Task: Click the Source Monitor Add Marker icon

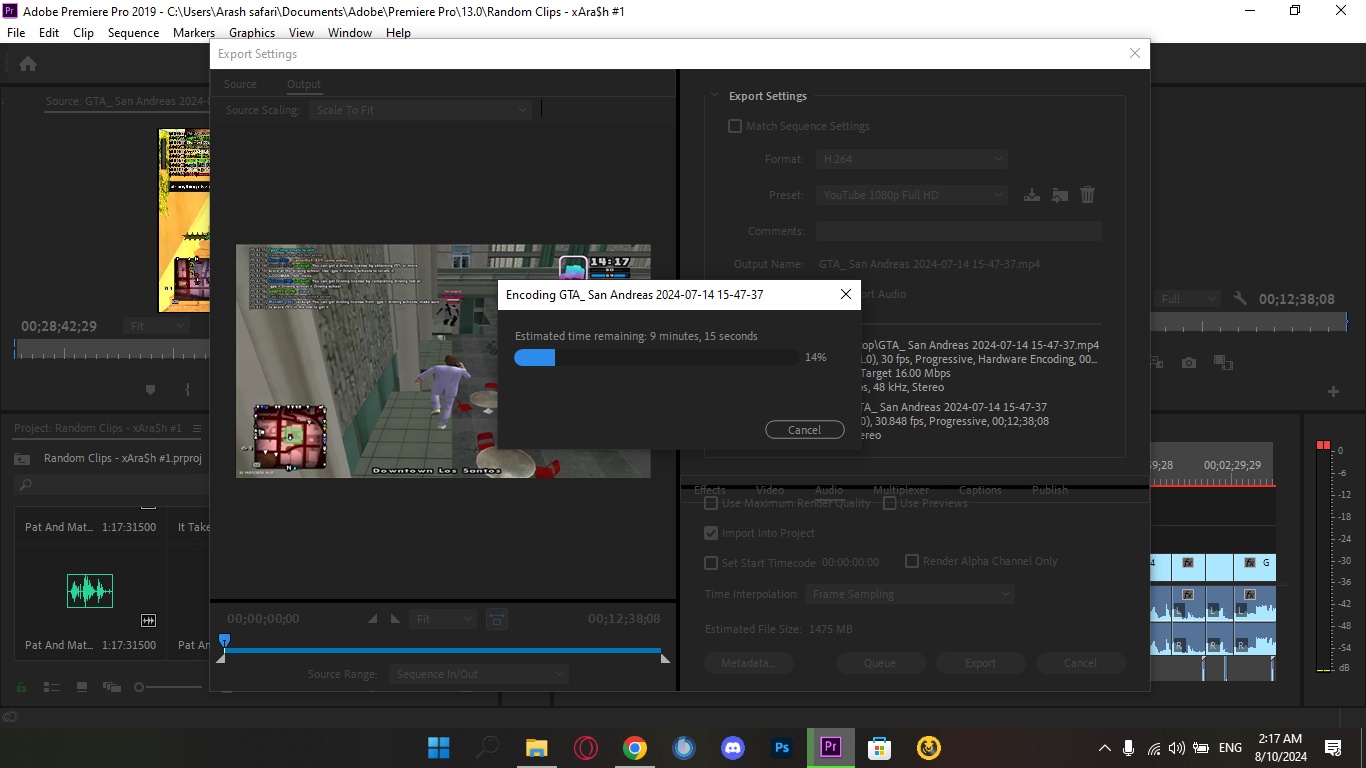Action: click(x=151, y=390)
